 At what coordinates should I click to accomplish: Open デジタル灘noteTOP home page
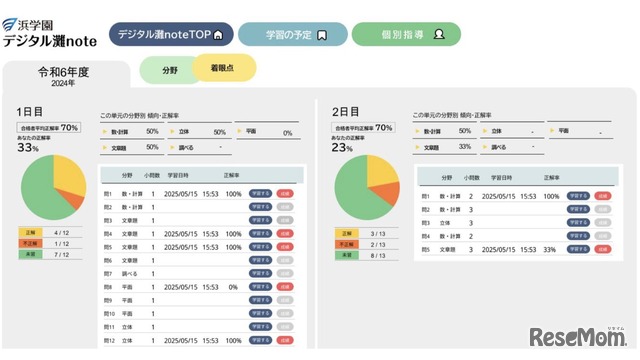(x=171, y=34)
